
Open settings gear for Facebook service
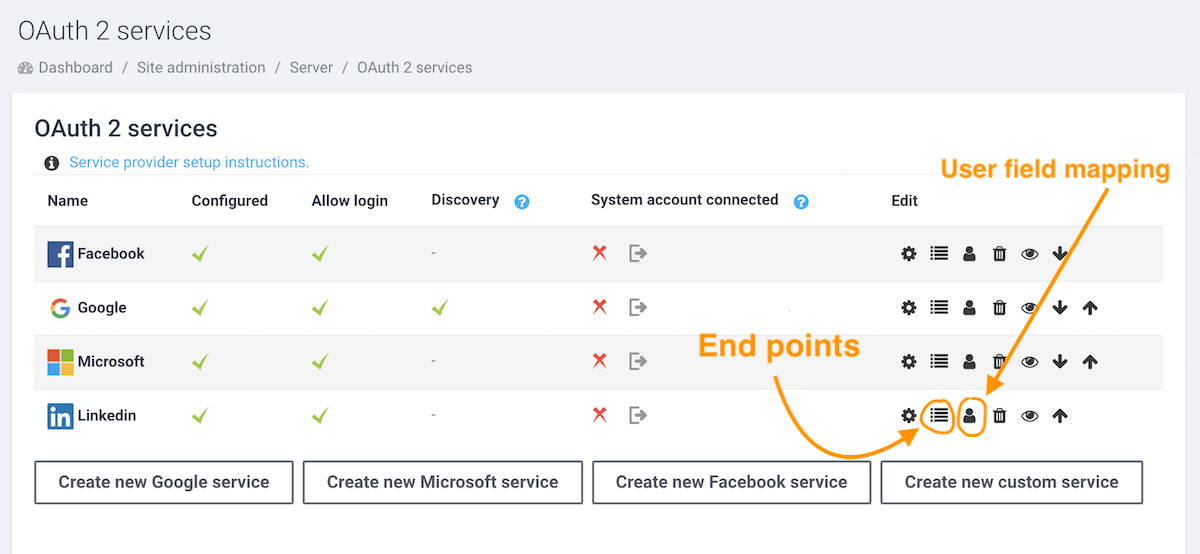point(908,254)
